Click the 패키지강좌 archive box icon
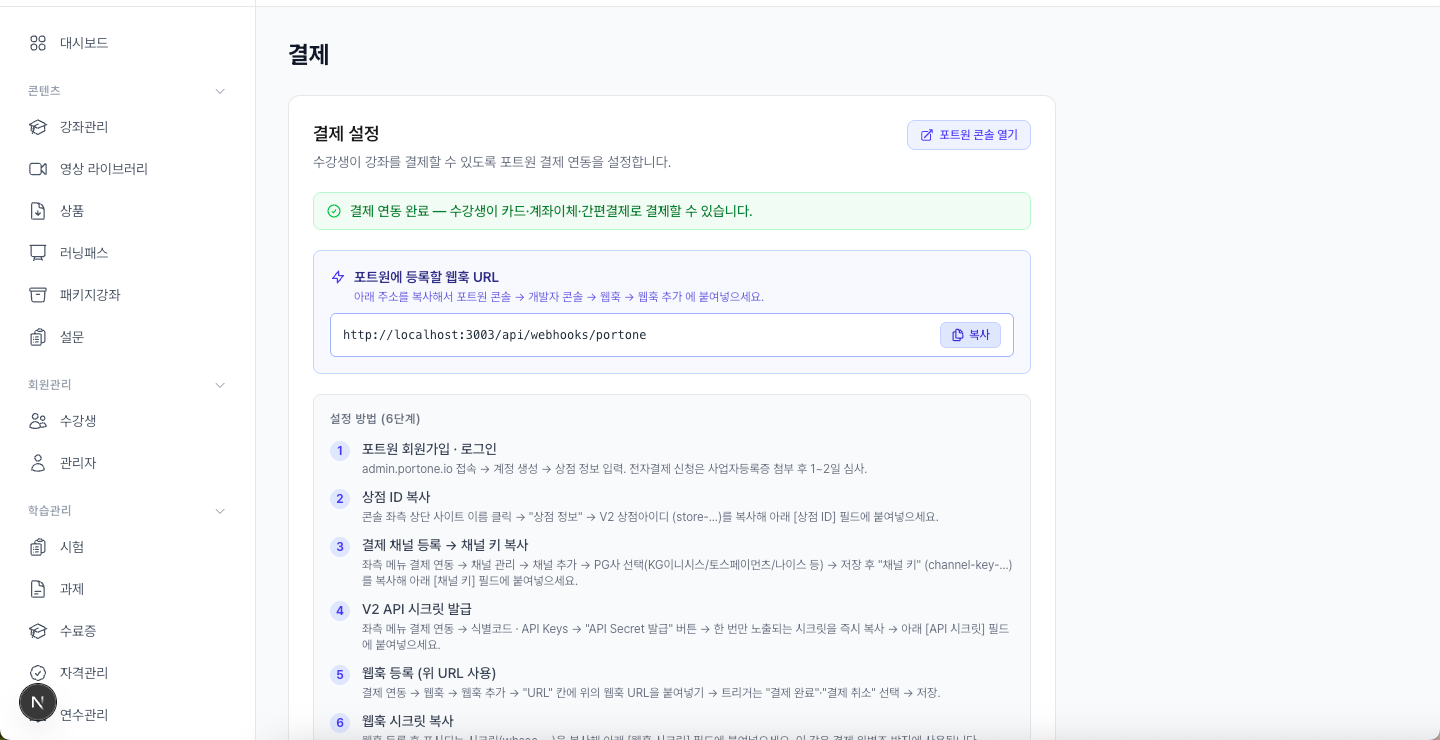 (38, 295)
